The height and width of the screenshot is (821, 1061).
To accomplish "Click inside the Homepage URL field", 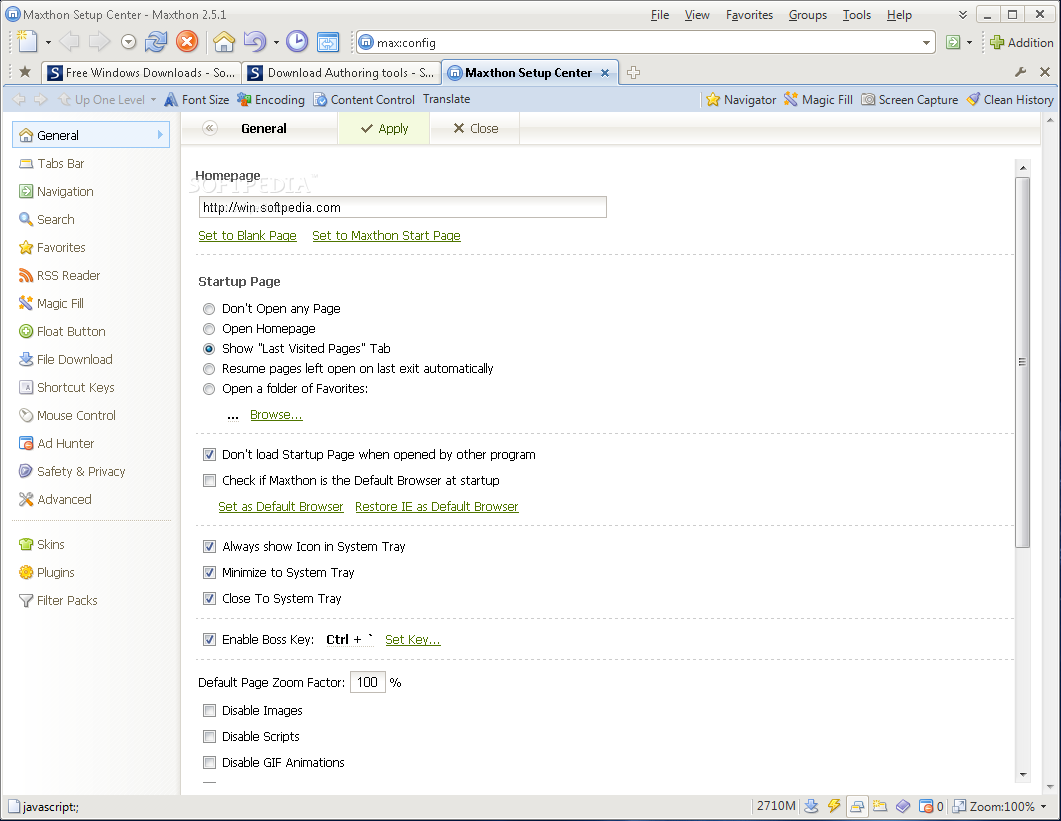I will point(403,207).
